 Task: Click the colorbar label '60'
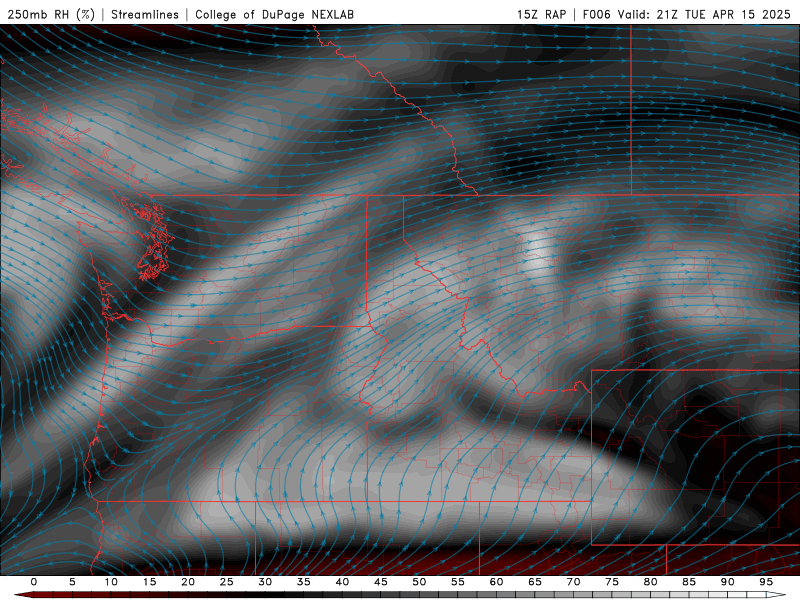click(496, 582)
